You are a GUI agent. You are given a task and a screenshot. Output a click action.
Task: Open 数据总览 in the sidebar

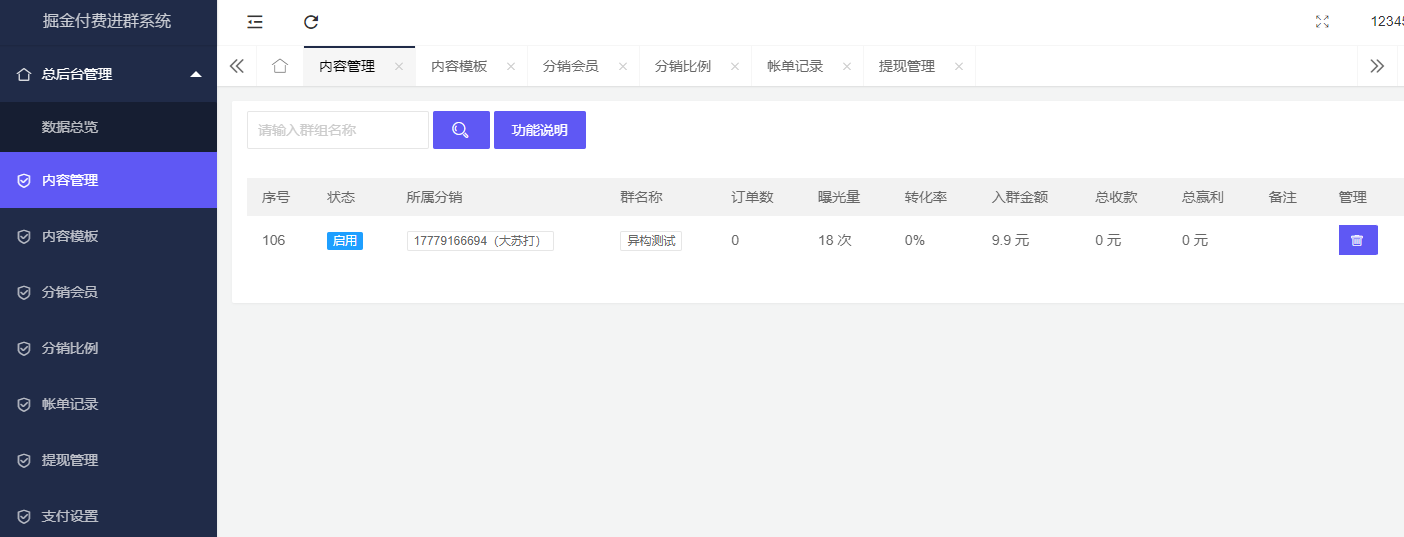[70, 127]
